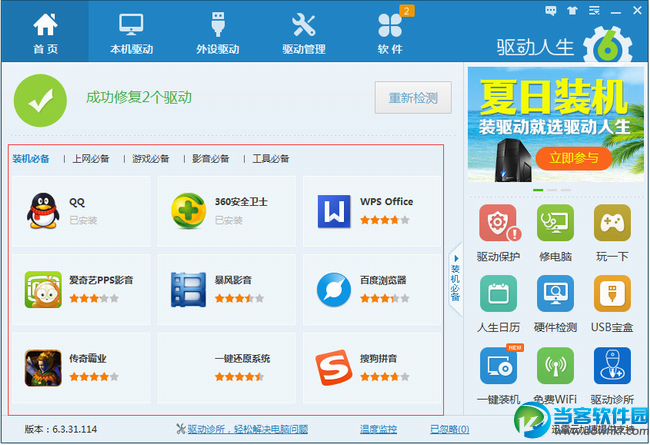Viewport: 650px width, 445px height.
Task: Go to the 首页 home tab
Action: 45,32
